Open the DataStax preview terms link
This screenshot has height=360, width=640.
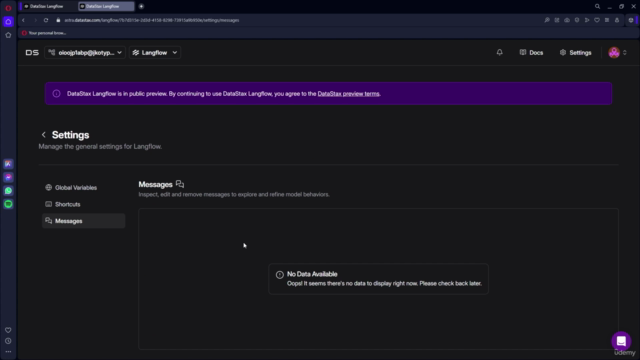point(348,93)
